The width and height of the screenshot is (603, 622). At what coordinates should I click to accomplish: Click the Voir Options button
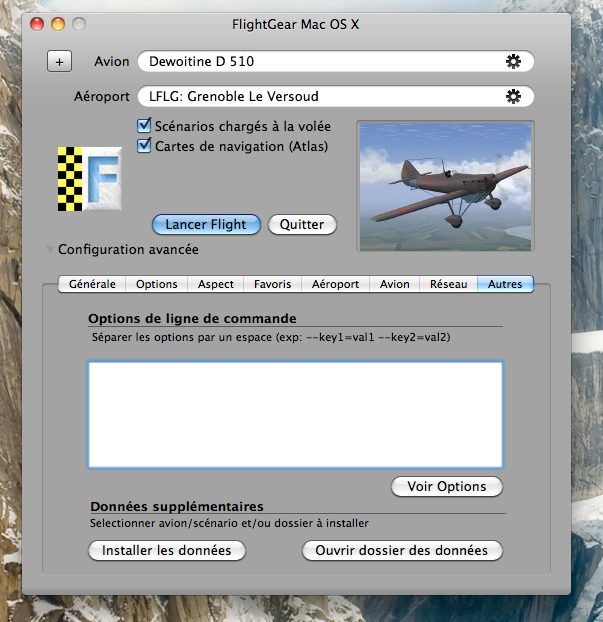(447, 486)
